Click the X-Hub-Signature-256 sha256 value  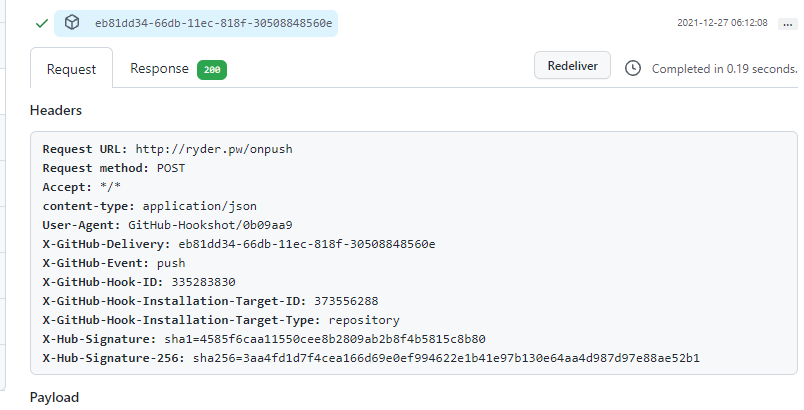point(446,358)
